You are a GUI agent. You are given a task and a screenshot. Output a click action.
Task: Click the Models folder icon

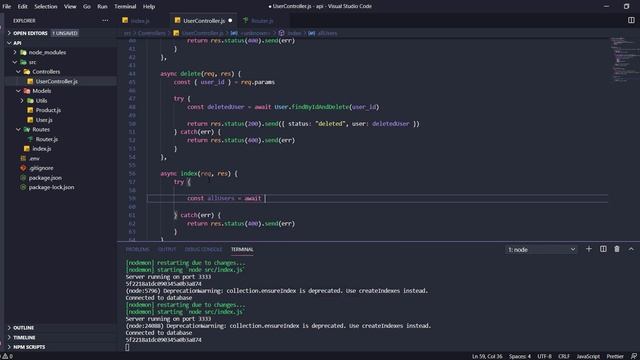(x=27, y=91)
